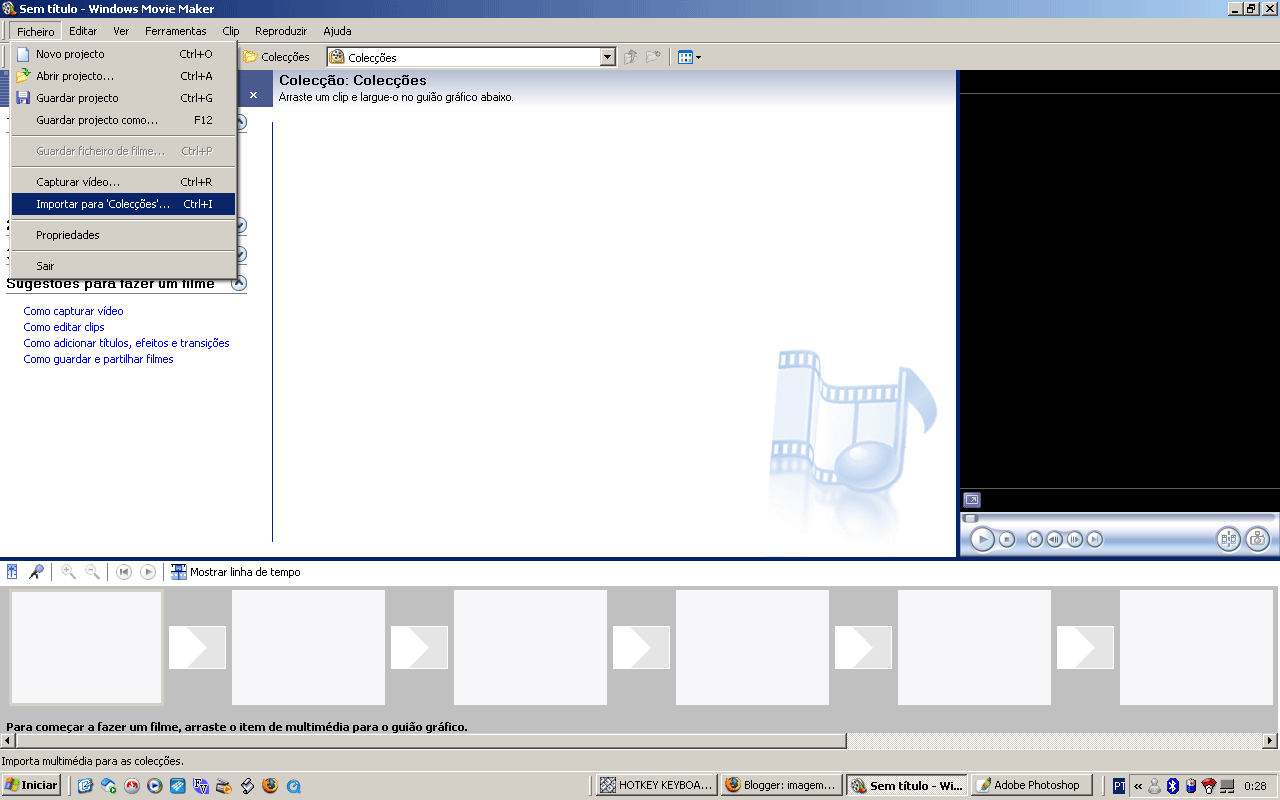Select Guardar projecto como... menu entry
Viewport: 1280px width, 800px height.
123,120
